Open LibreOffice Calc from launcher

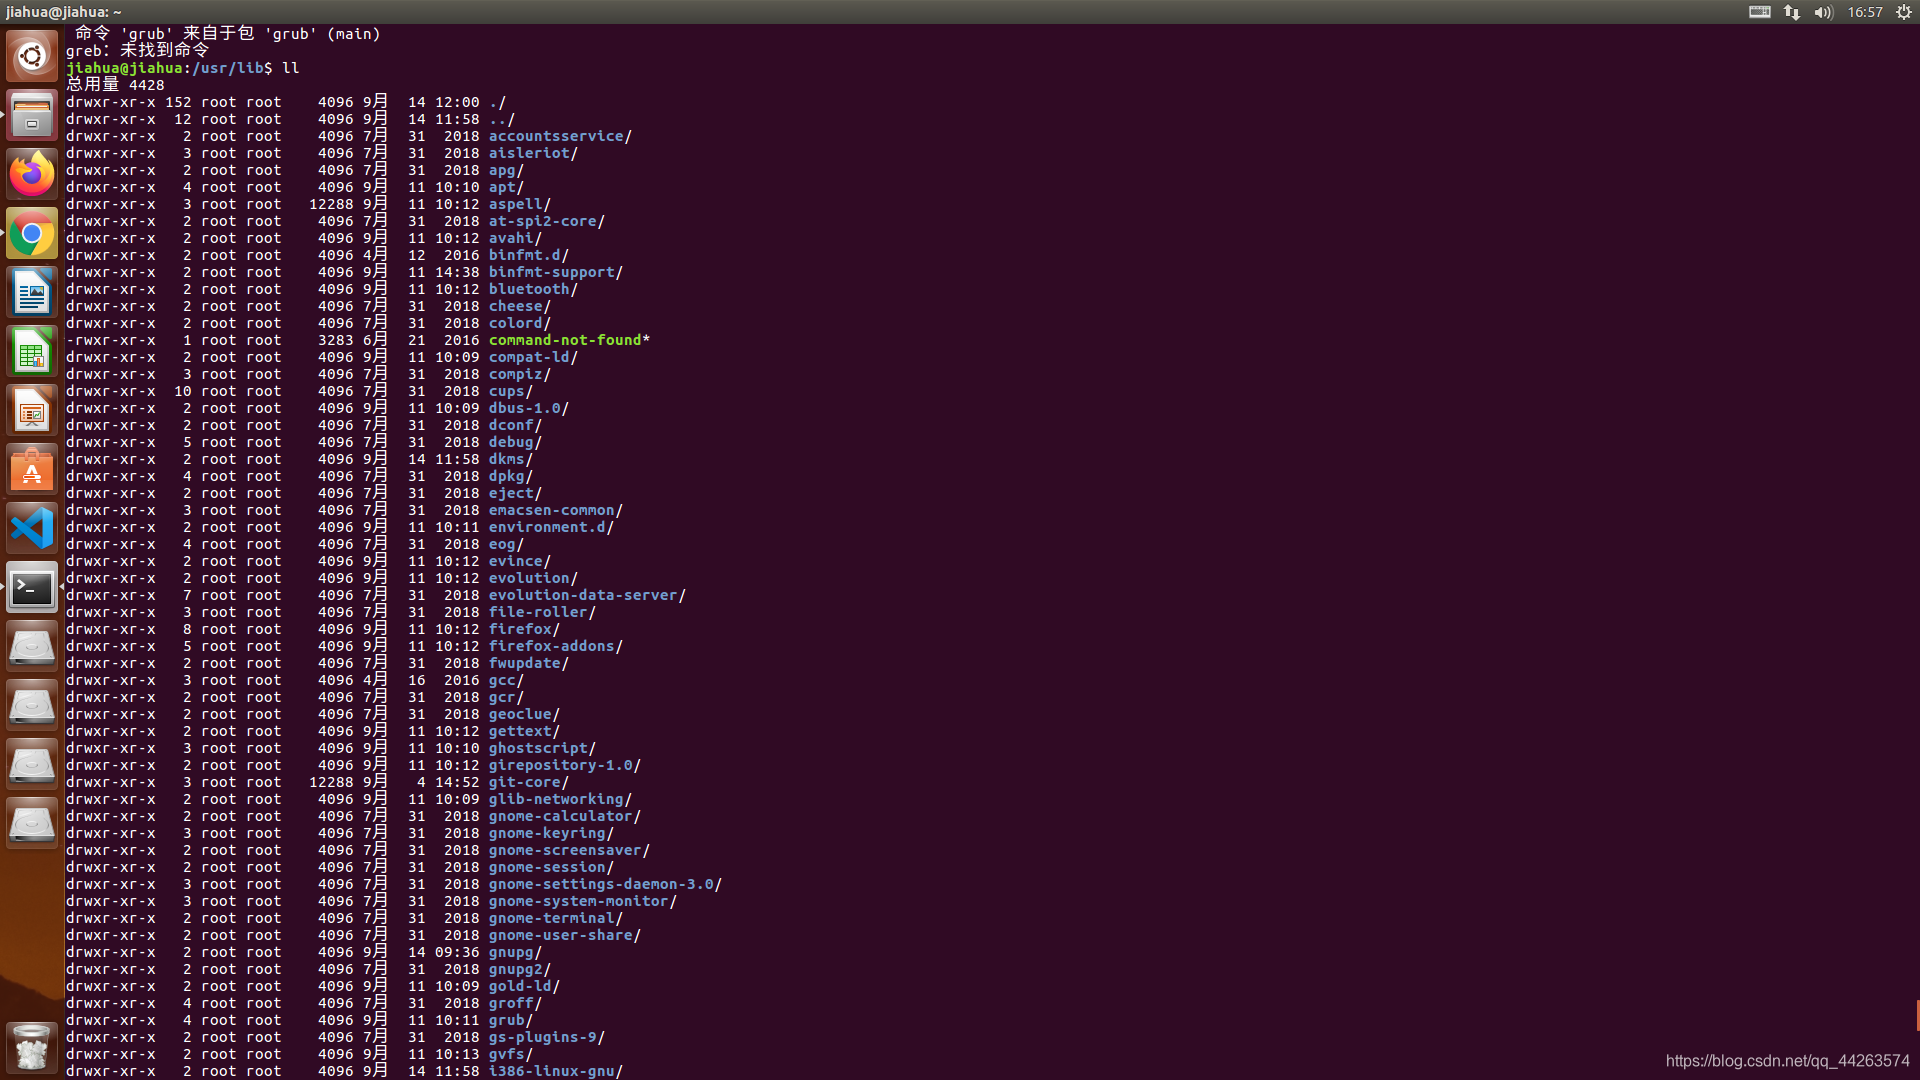click(x=32, y=352)
